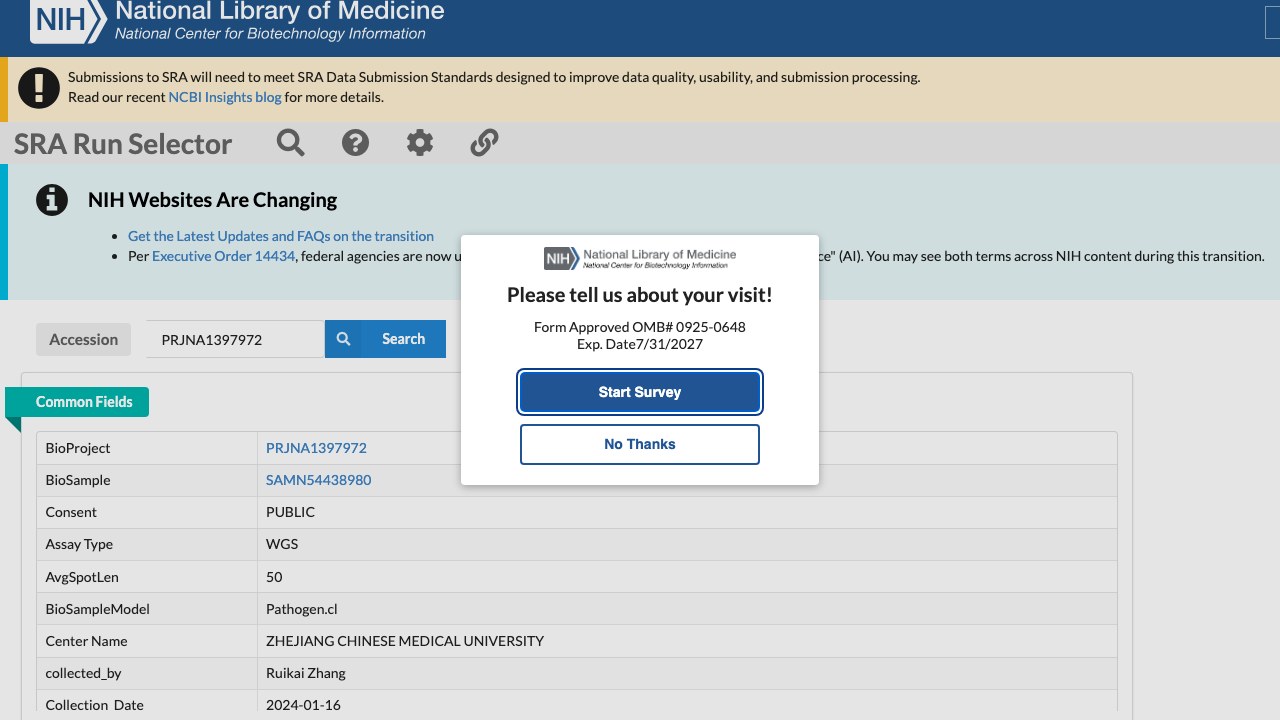The height and width of the screenshot is (720, 1280).
Task: Click the Assay Type row label
Action: [x=79, y=544]
